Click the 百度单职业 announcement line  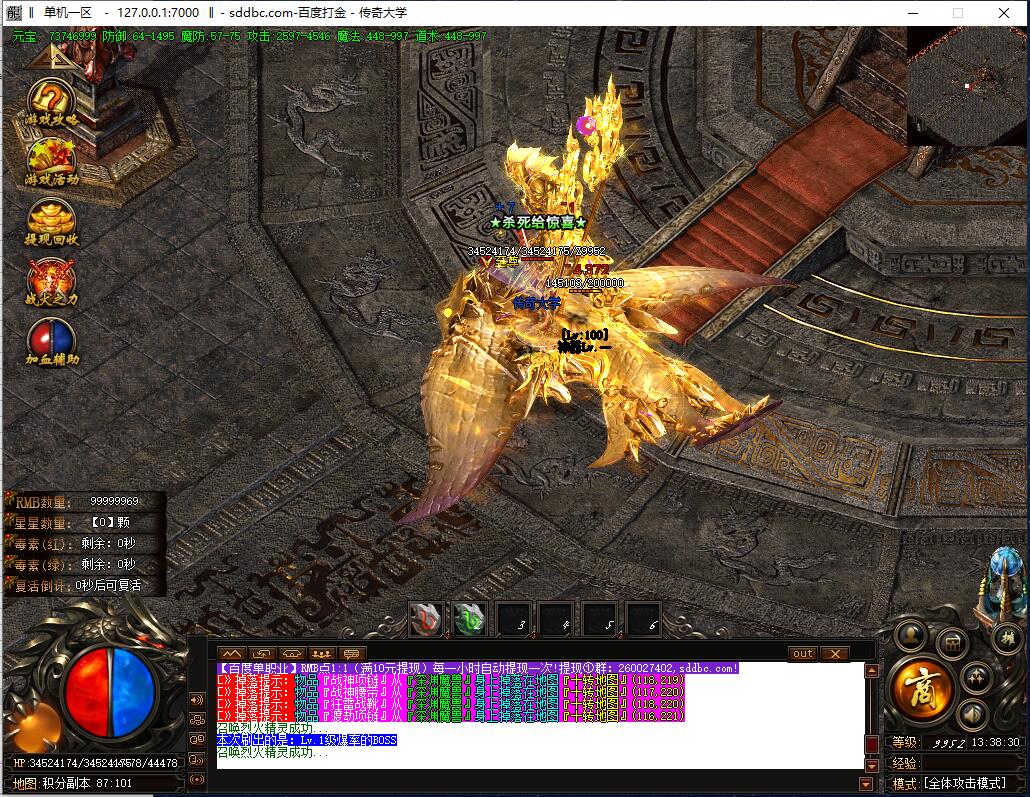pyautogui.click(x=478, y=668)
